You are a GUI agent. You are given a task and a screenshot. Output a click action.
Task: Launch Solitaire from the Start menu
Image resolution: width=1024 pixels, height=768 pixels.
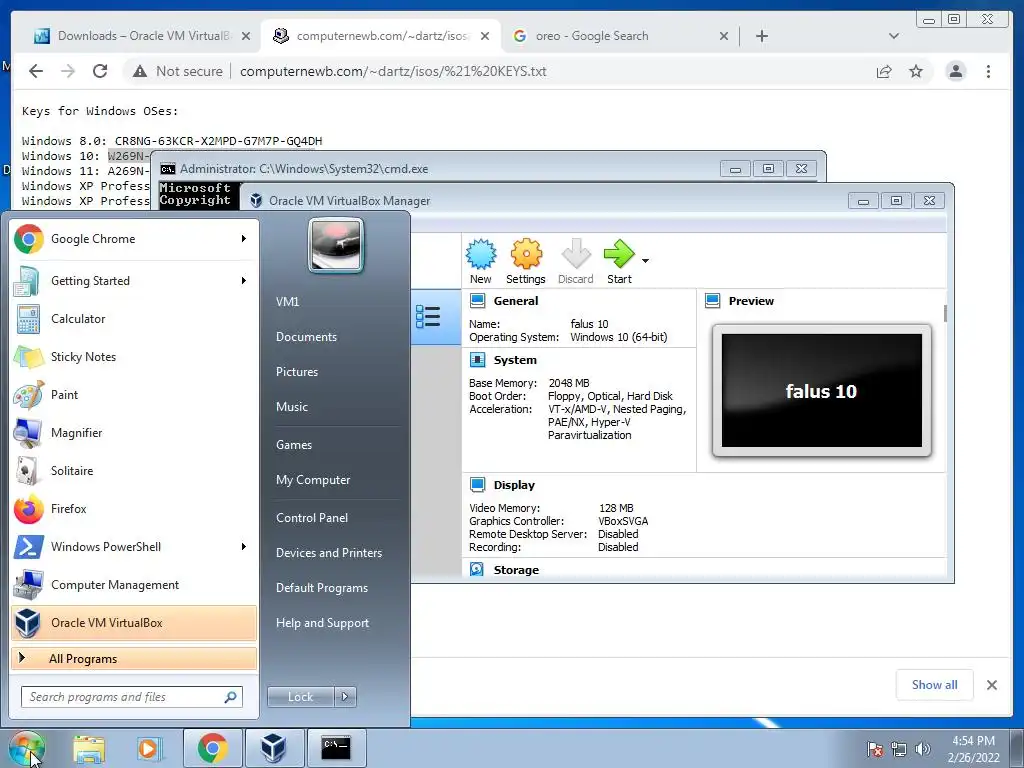click(x=134, y=471)
